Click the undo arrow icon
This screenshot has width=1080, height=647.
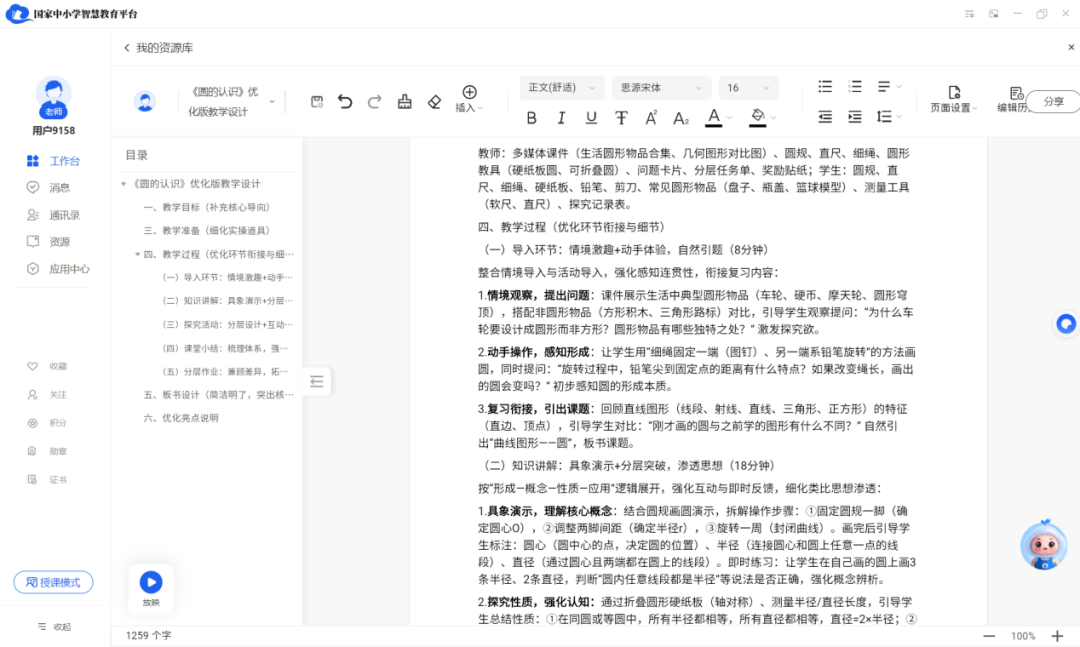click(345, 101)
